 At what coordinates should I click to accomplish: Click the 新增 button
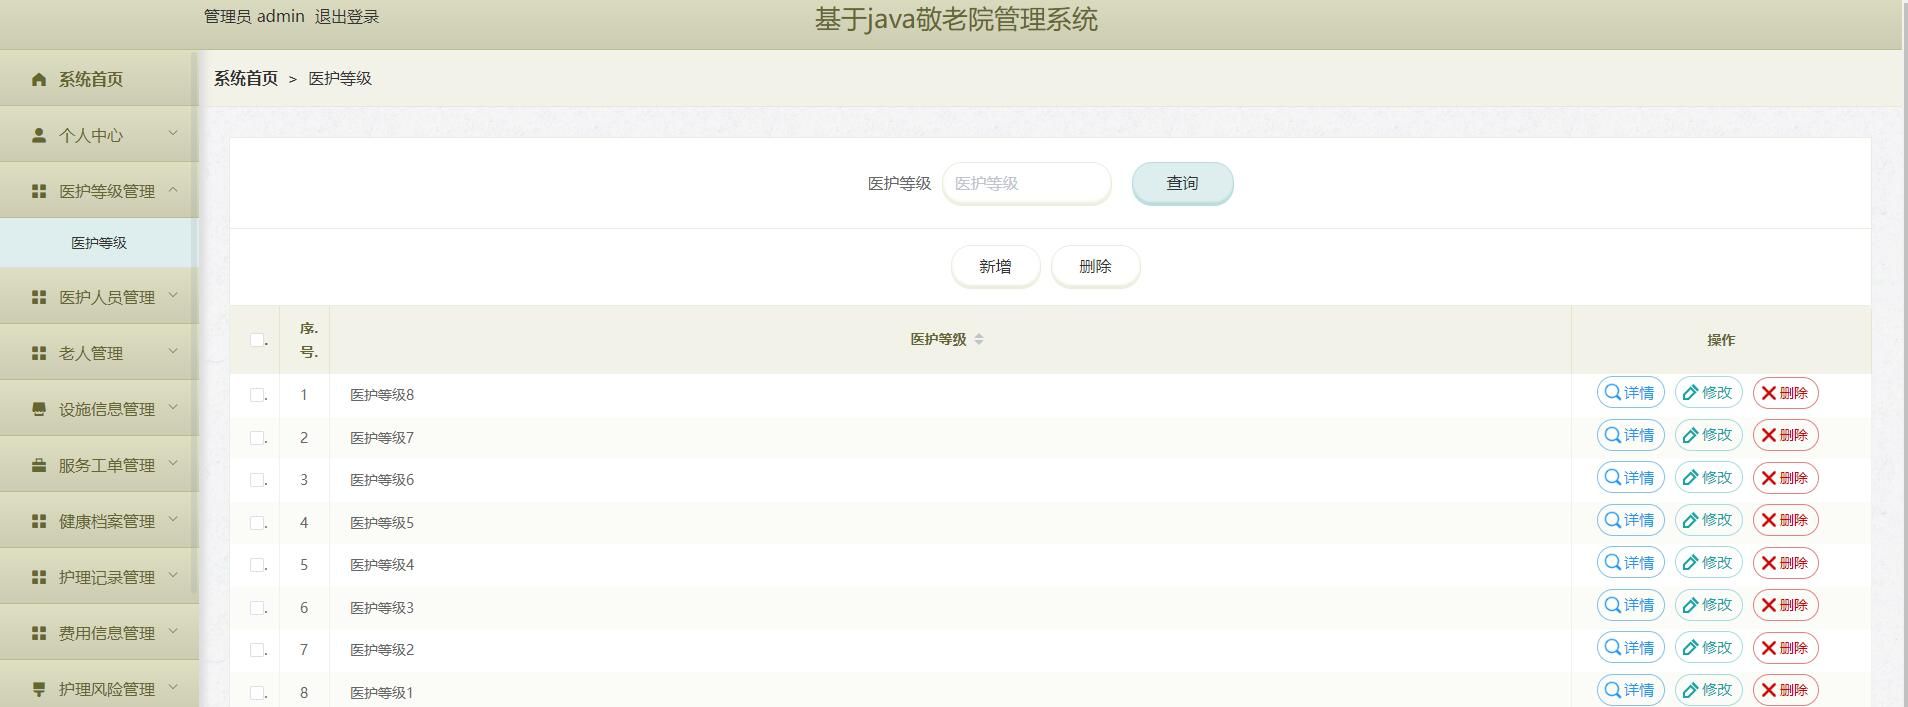click(x=995, y=266)
